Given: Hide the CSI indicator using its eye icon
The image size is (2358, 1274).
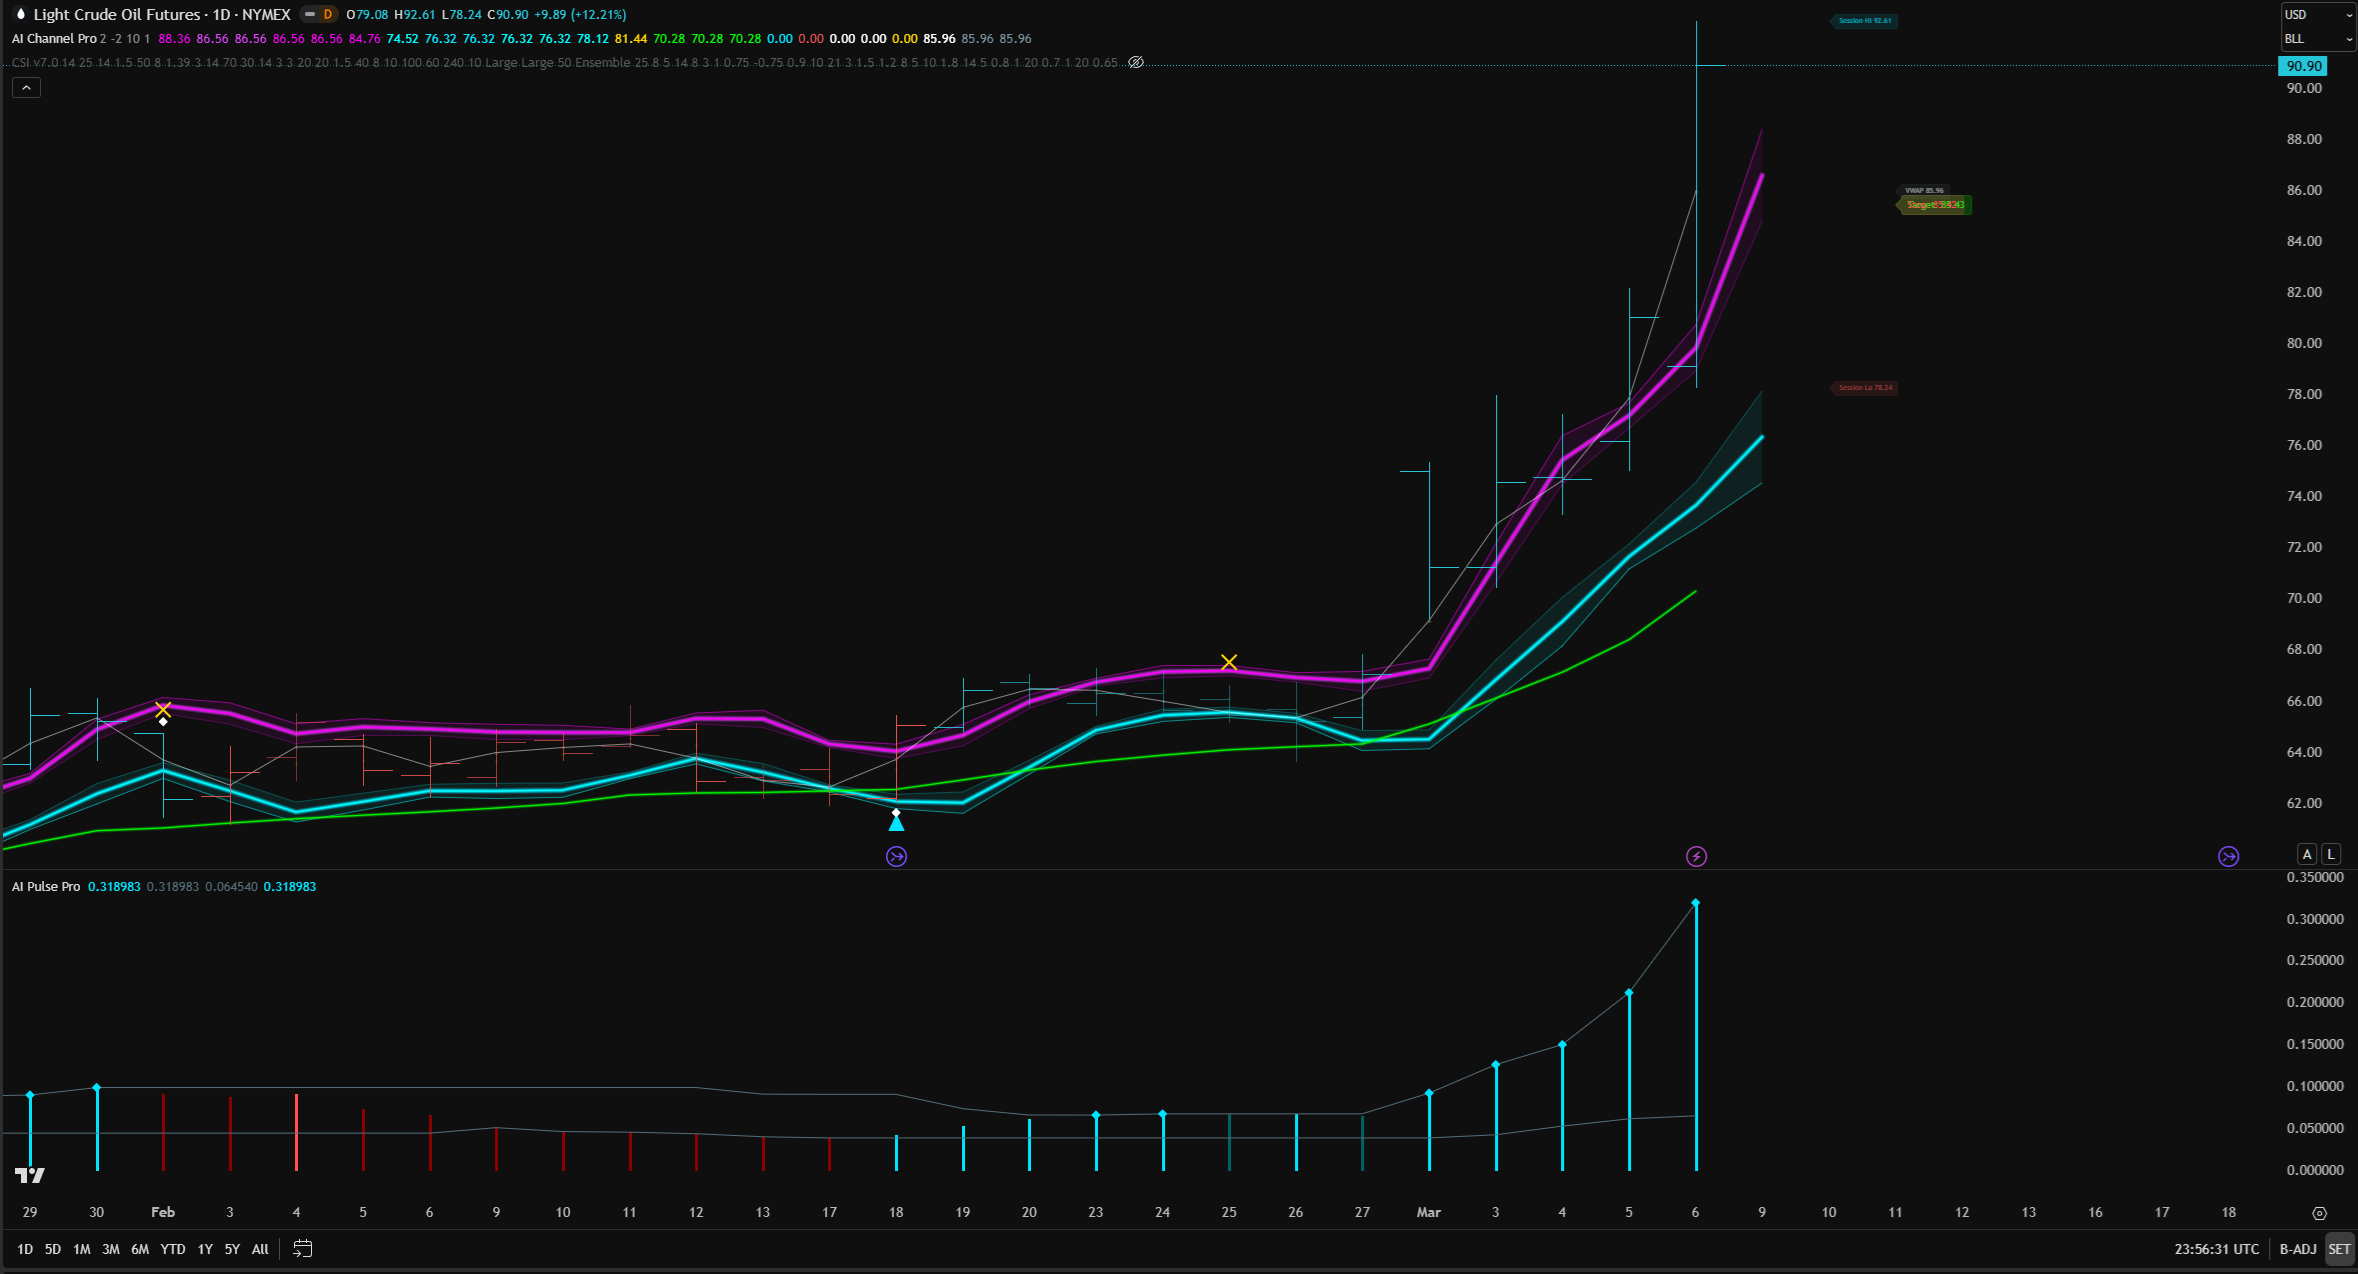Looking at the screenshot, I should 1136,62.
